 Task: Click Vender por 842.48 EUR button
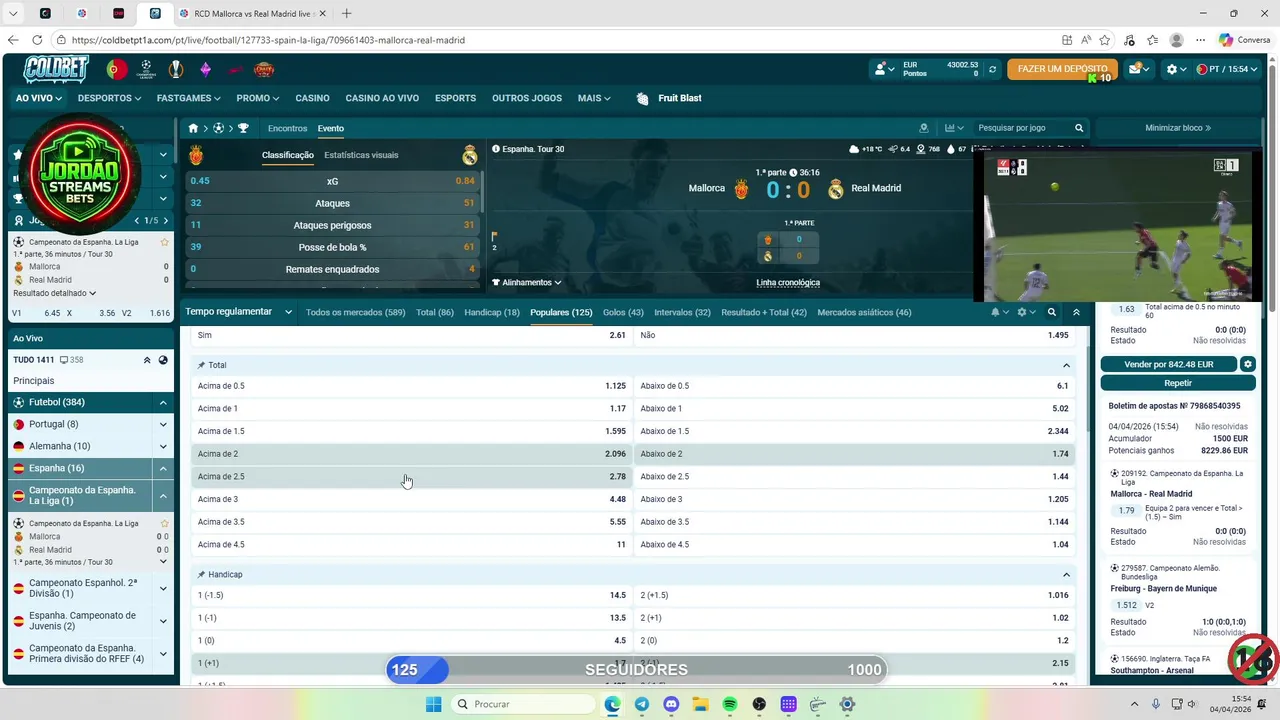point(1169,364)
